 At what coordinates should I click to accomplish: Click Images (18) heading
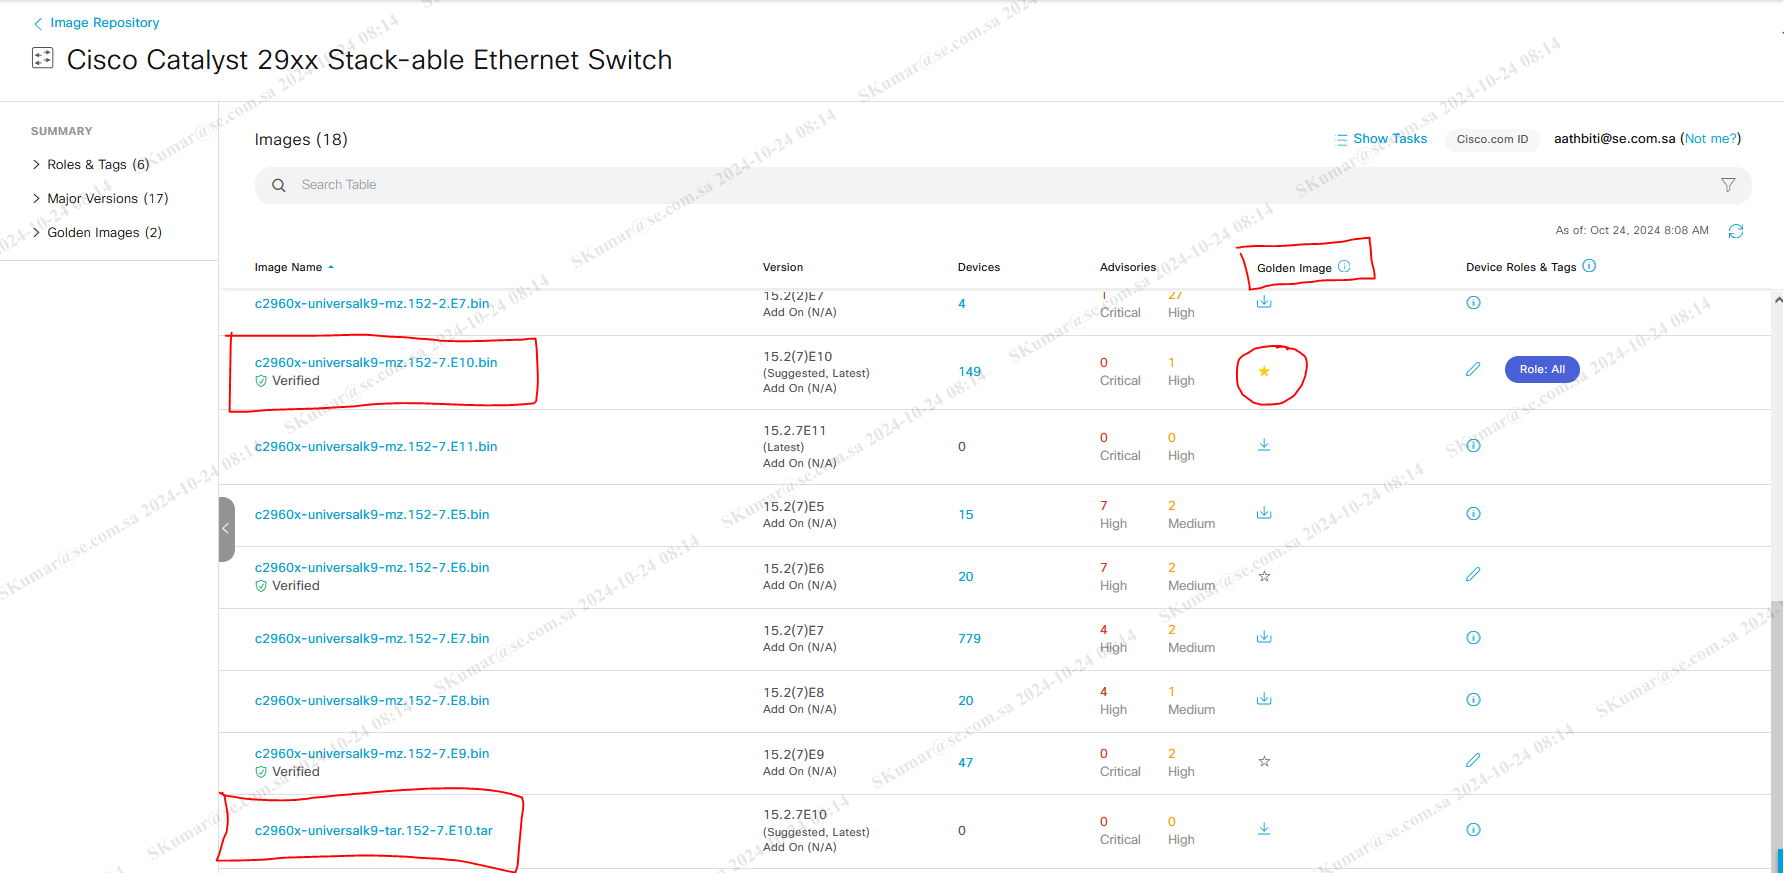[x=301, y=139]
